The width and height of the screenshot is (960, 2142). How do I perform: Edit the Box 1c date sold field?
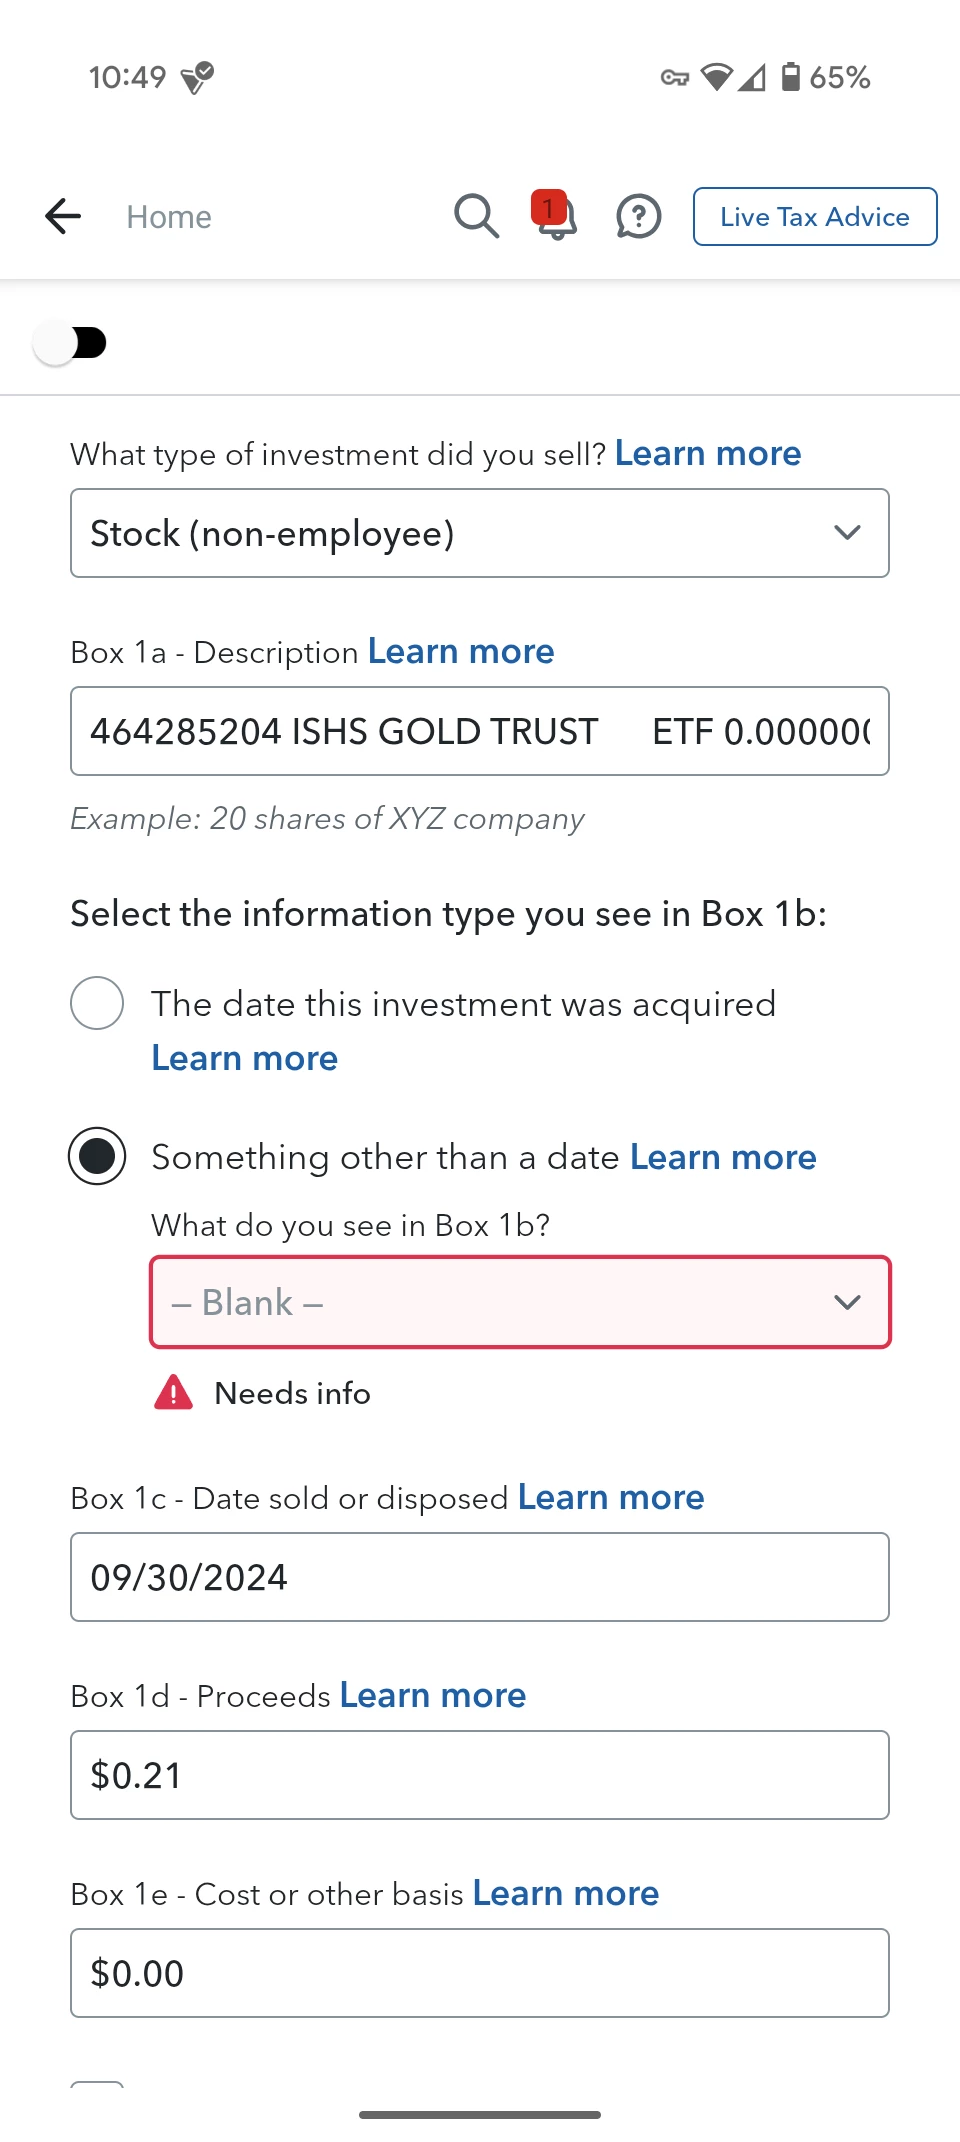pyautogui.click(x=480, y=1577)
